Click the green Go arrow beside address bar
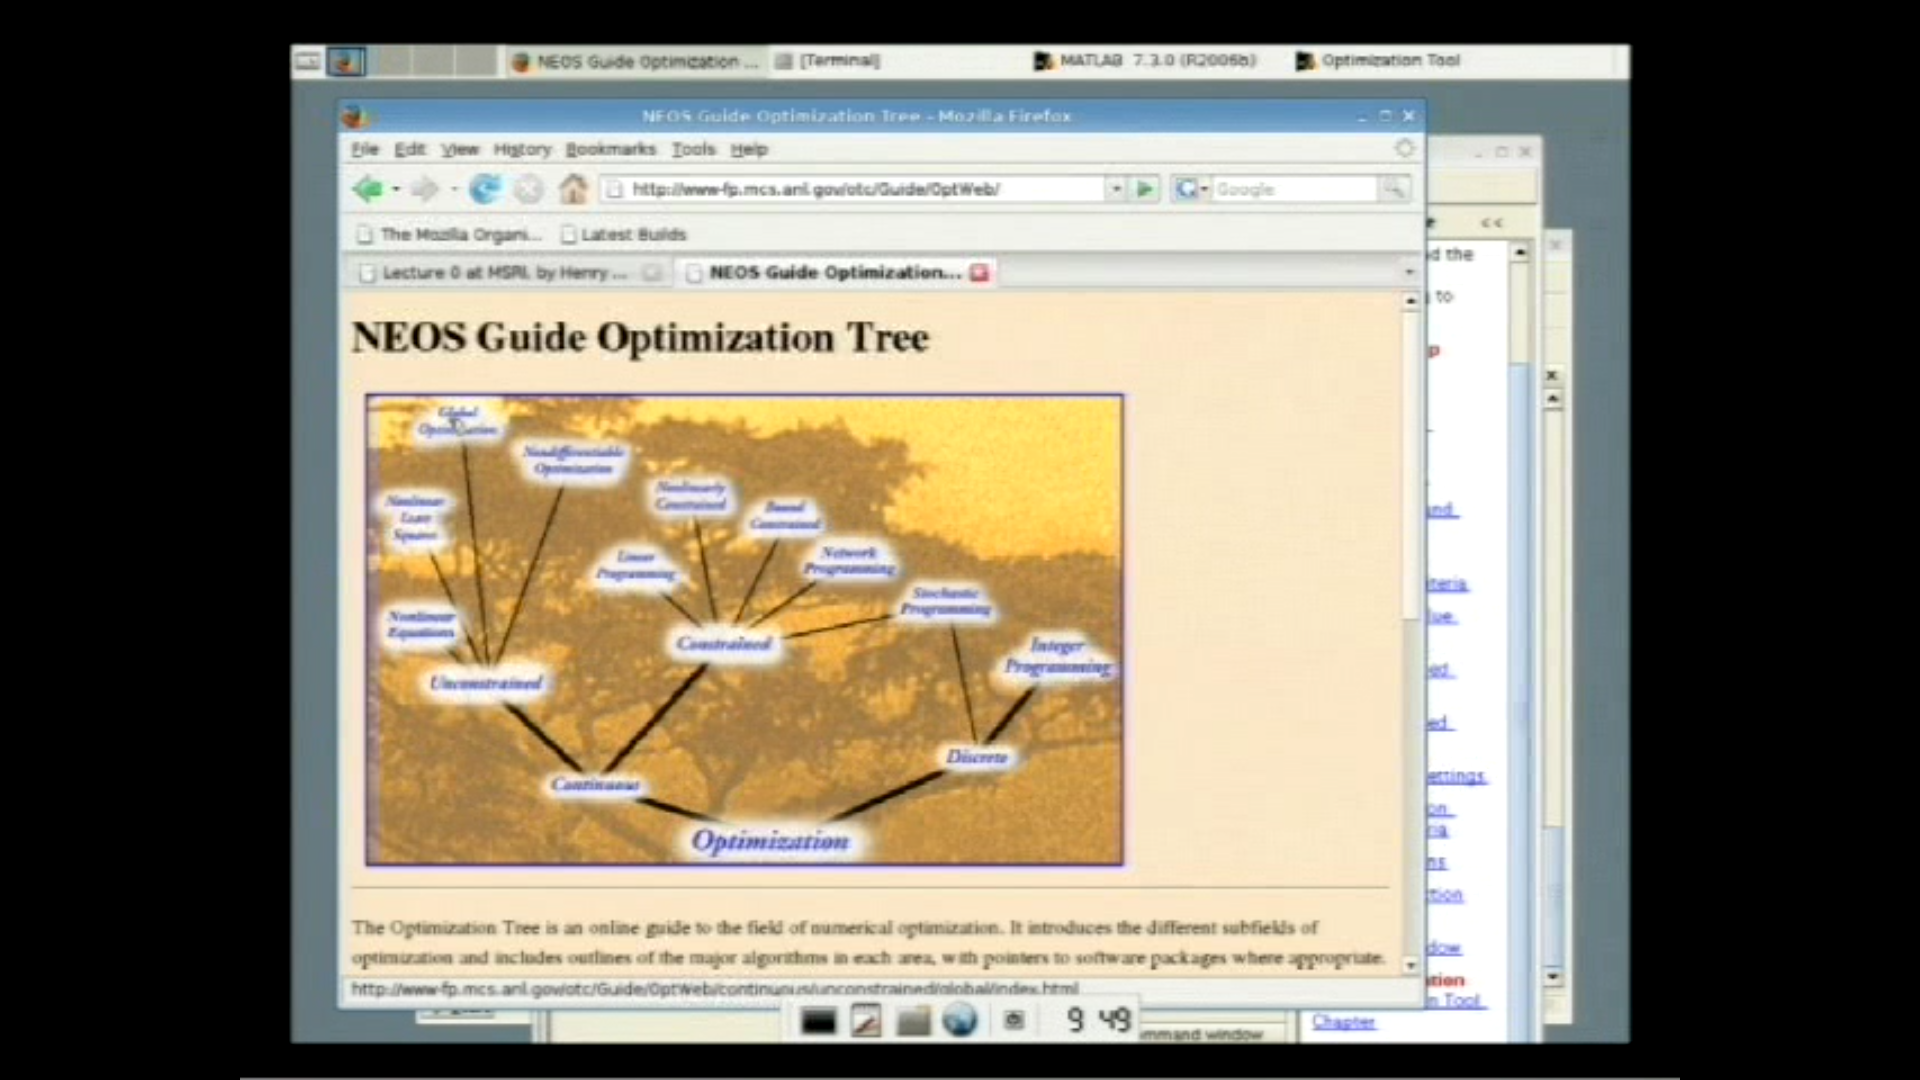The width and height of the screenshot is (1920, 1080). [x=1143, y=188]
